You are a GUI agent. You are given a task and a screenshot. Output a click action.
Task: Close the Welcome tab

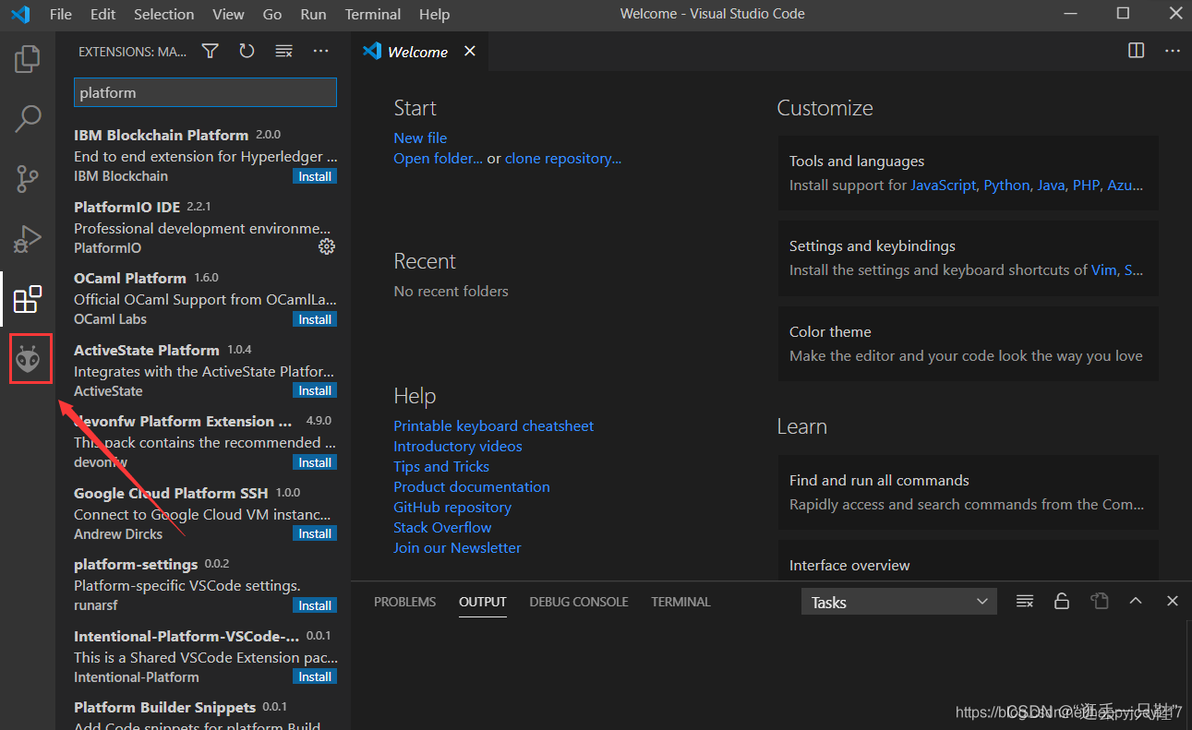[470, 51]
